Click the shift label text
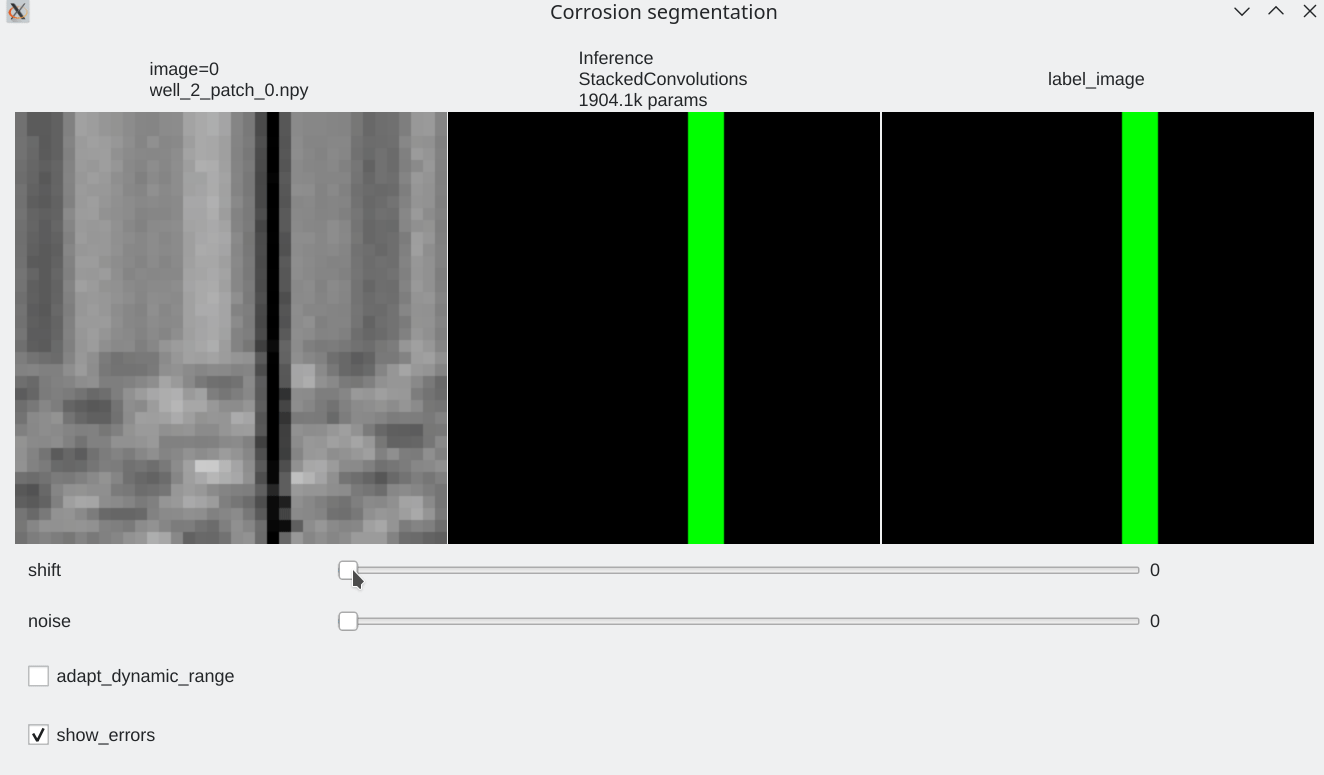Image resolution: width=1324 pixels, height=775 pixels. (44, 570)
